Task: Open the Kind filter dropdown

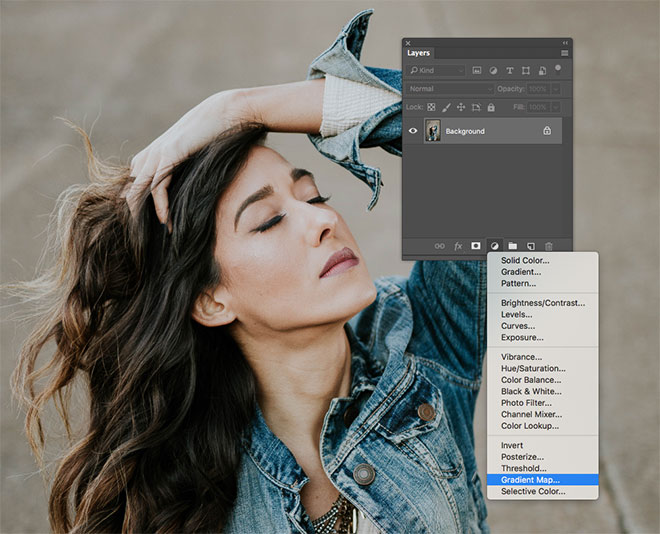Action: [436, 71]
